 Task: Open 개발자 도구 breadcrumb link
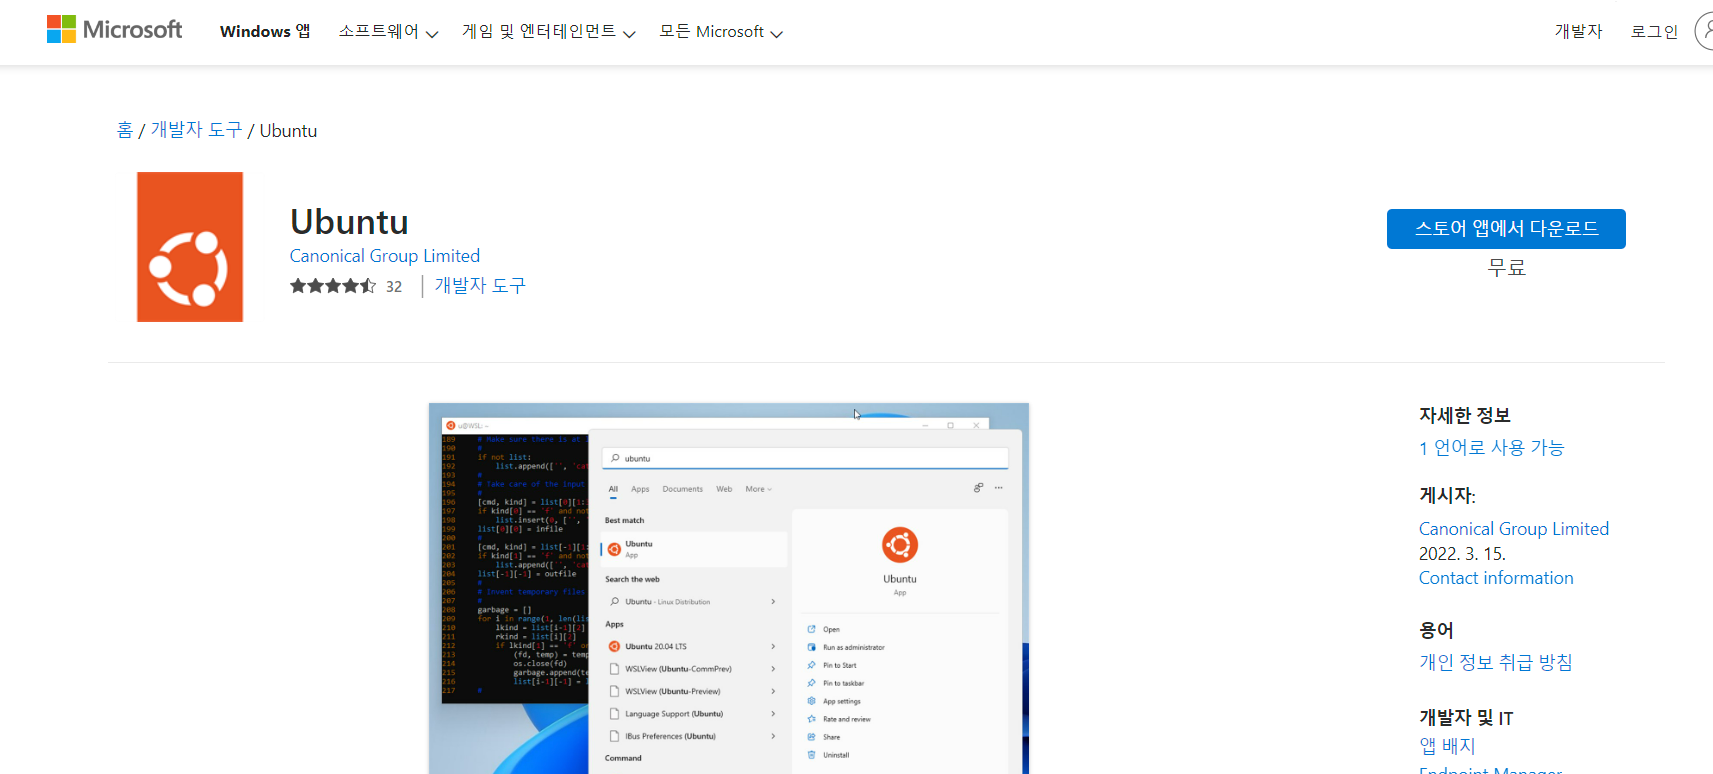coord(196,130)
